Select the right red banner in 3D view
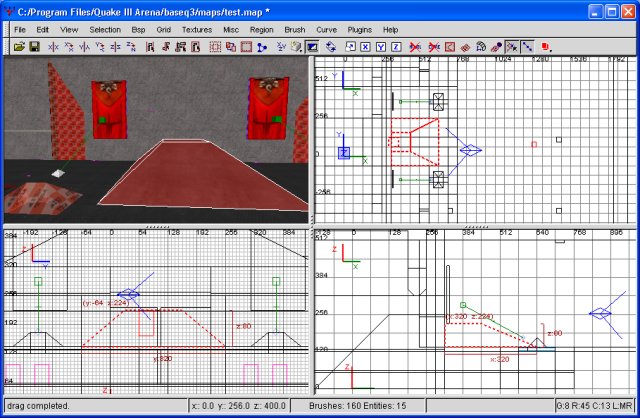Image resolution: width=640 pixels, height=418 pixels. [x=268, y=108]
